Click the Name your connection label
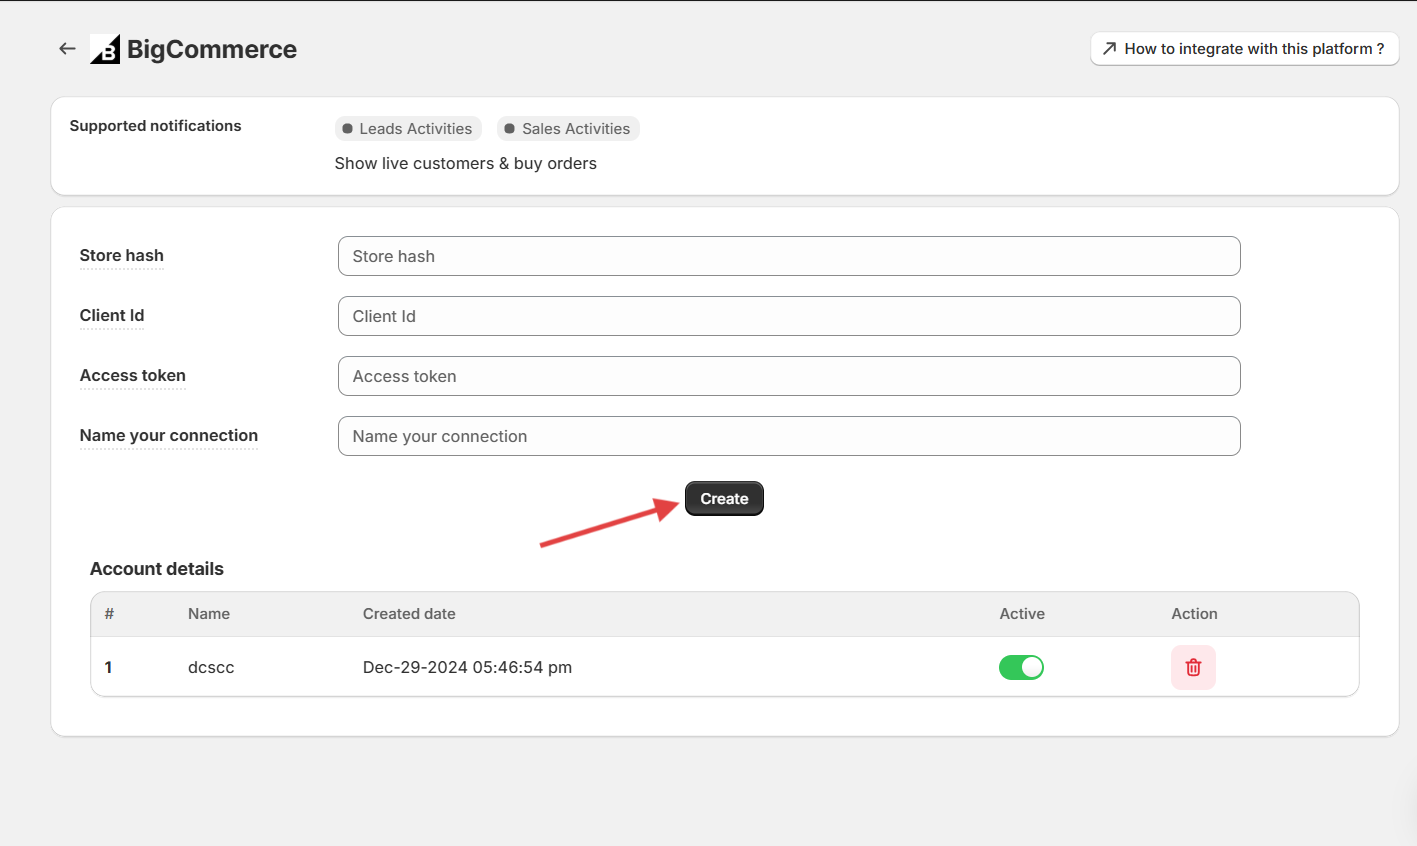1417x846 pixels. coord(169,436)
